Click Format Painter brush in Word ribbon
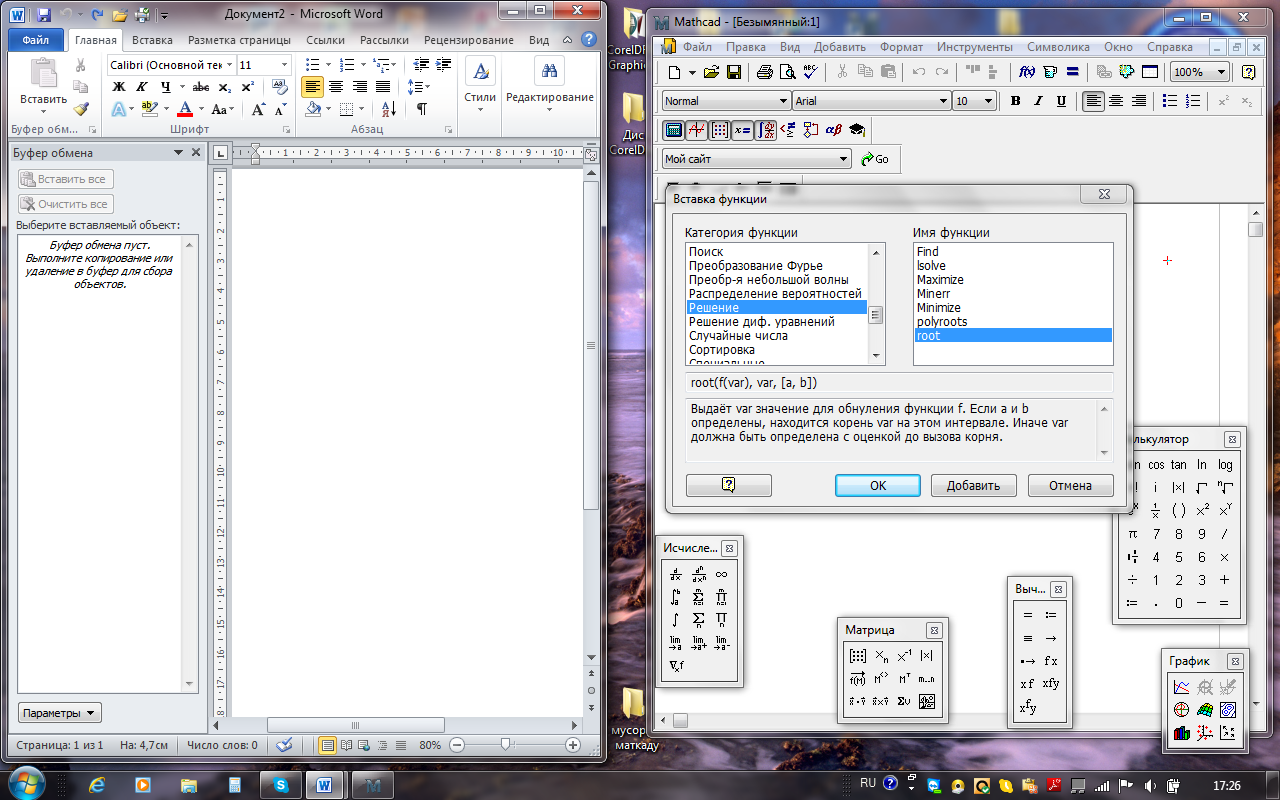Image resolution: width=1280 pixels, height=800 pixels. (x=81, y=109)
